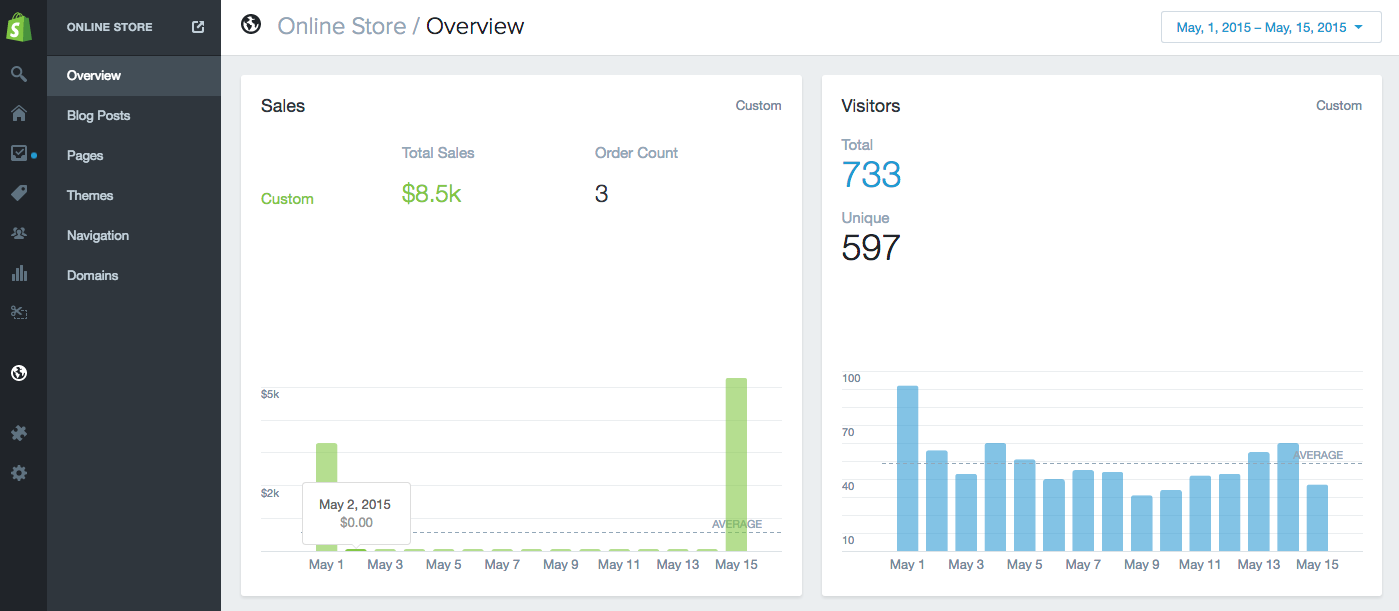Click the Online Store breadcrumb link

343,26
